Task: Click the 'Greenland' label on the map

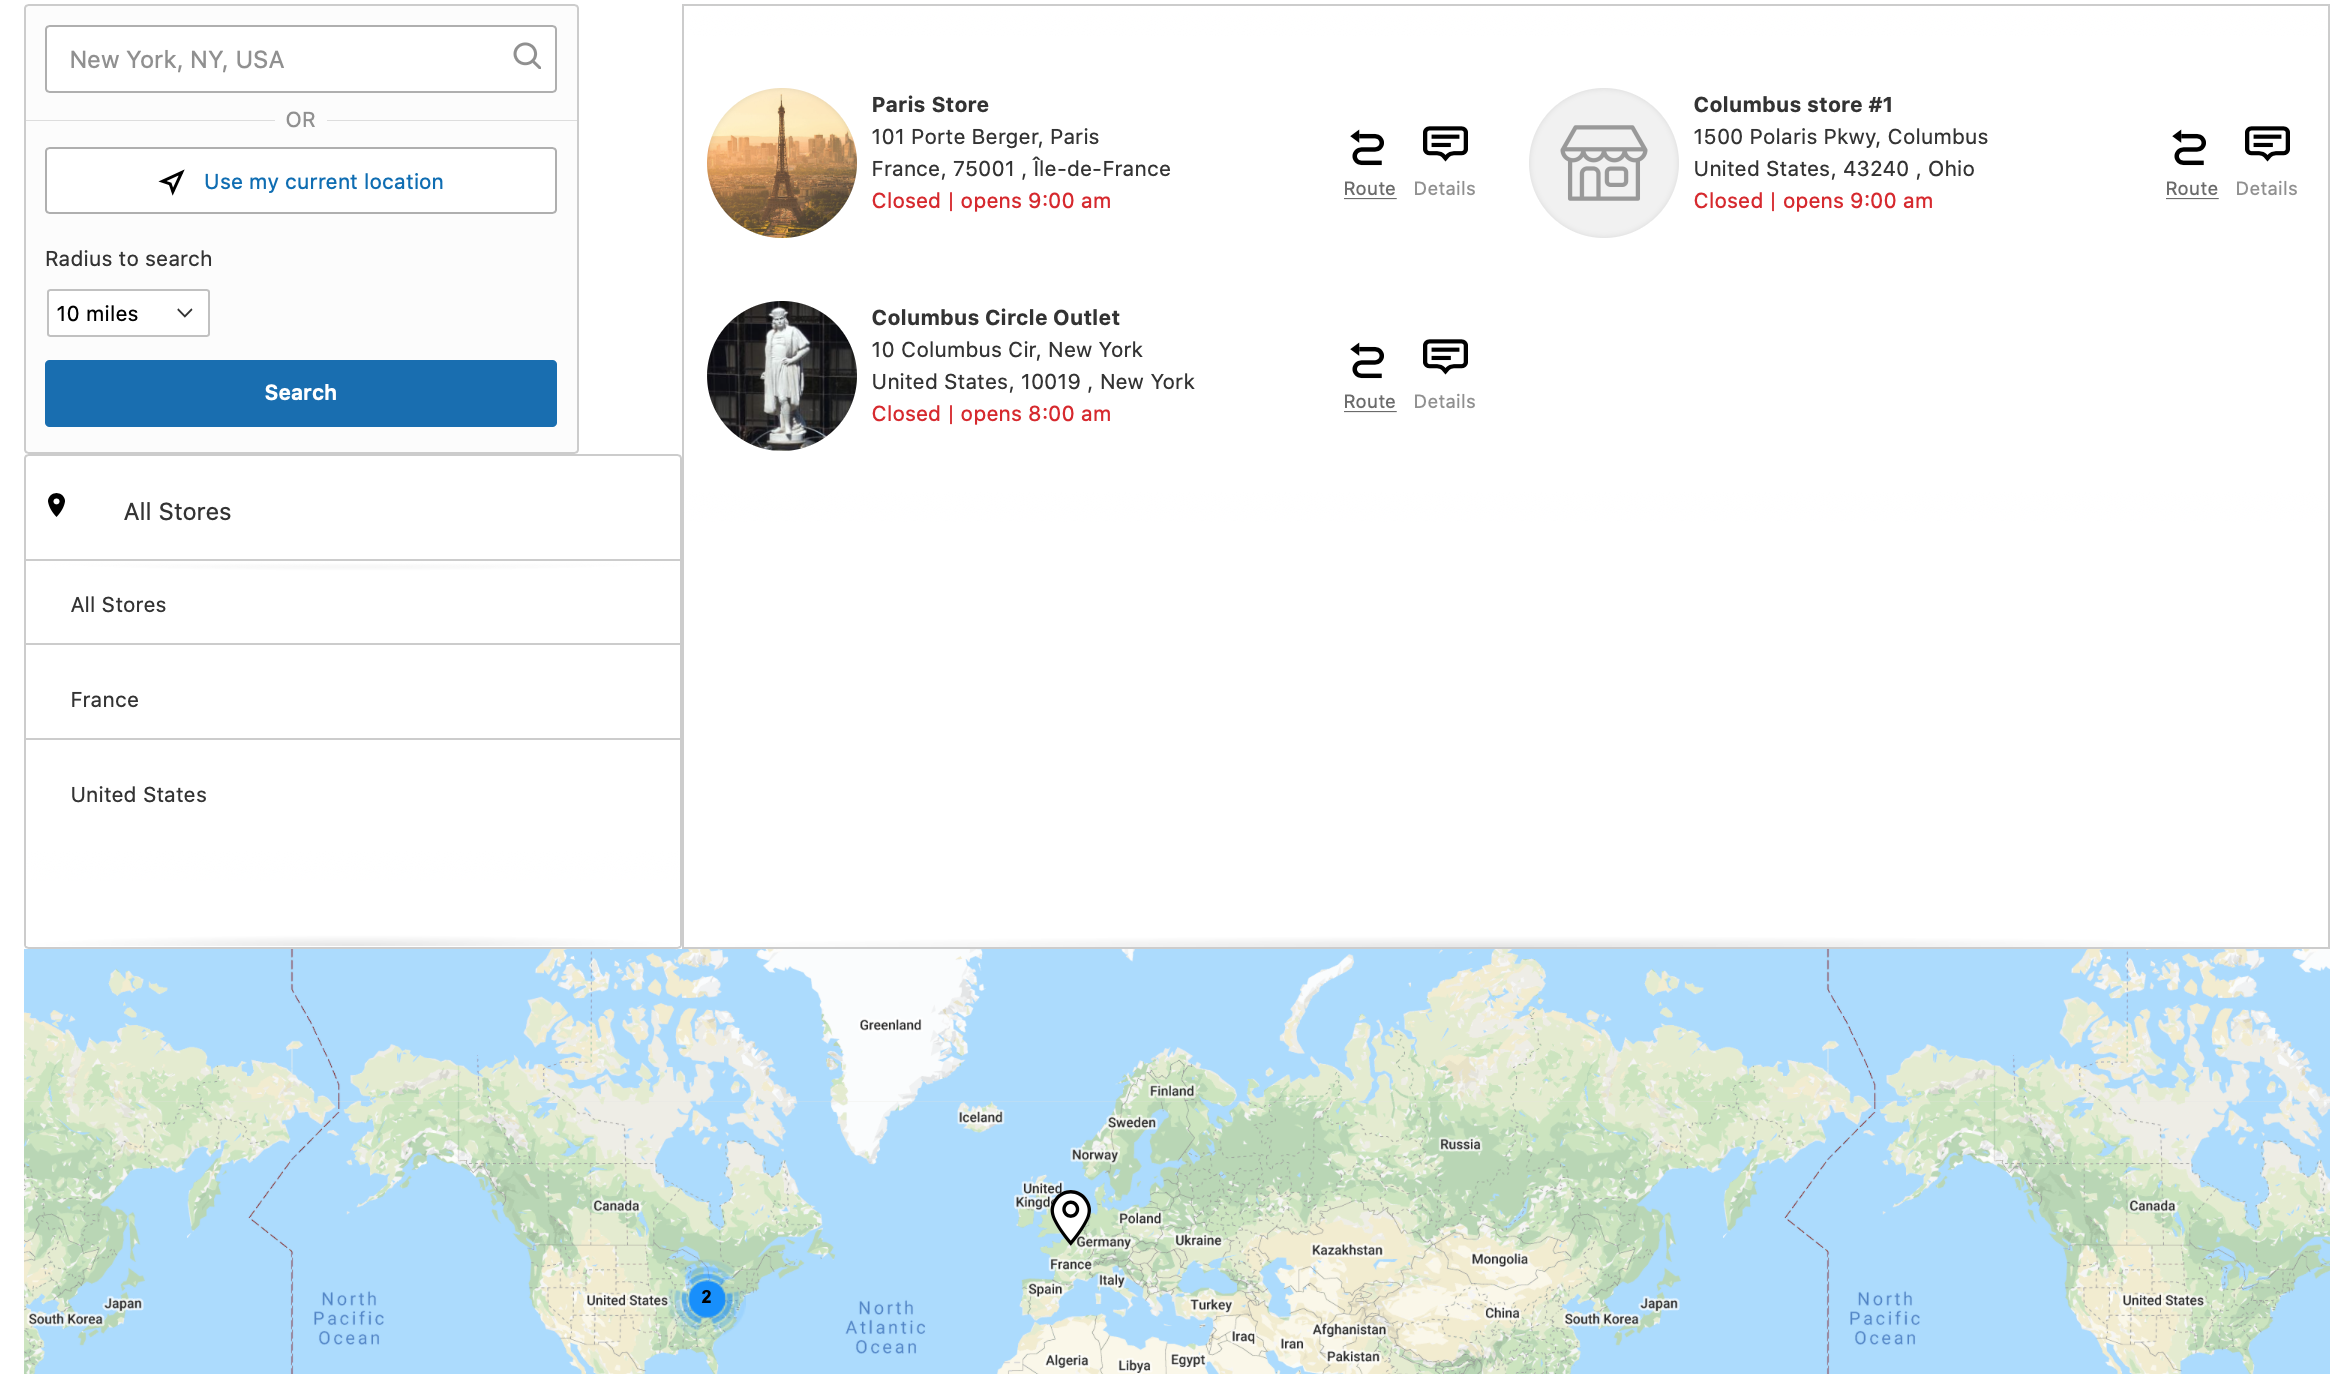Action: pos(890,1025)
